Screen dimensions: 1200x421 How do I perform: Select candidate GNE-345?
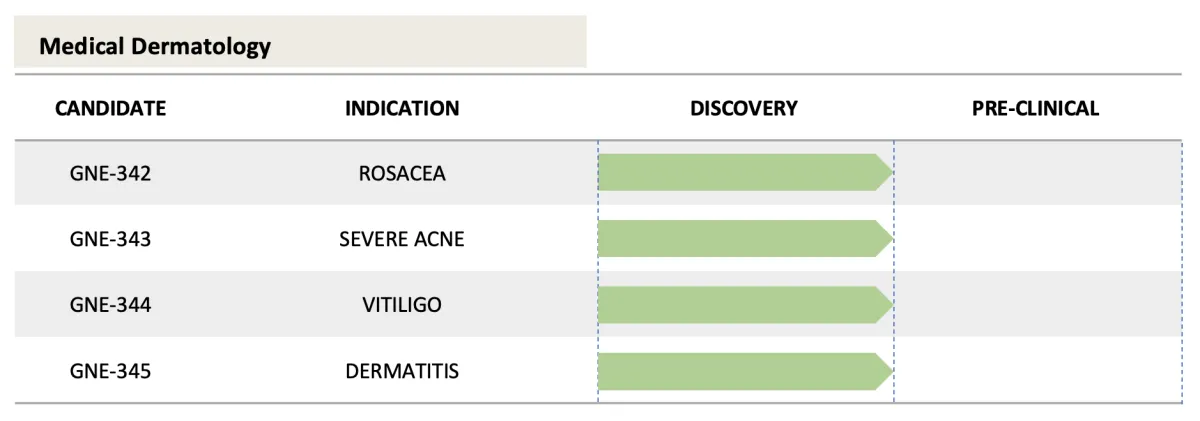[110, 371]
